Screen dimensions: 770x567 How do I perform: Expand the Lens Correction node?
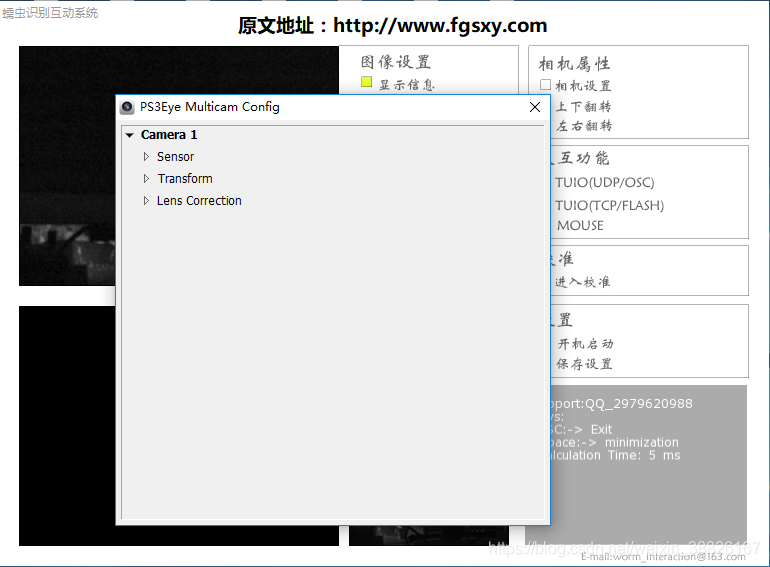146,201
